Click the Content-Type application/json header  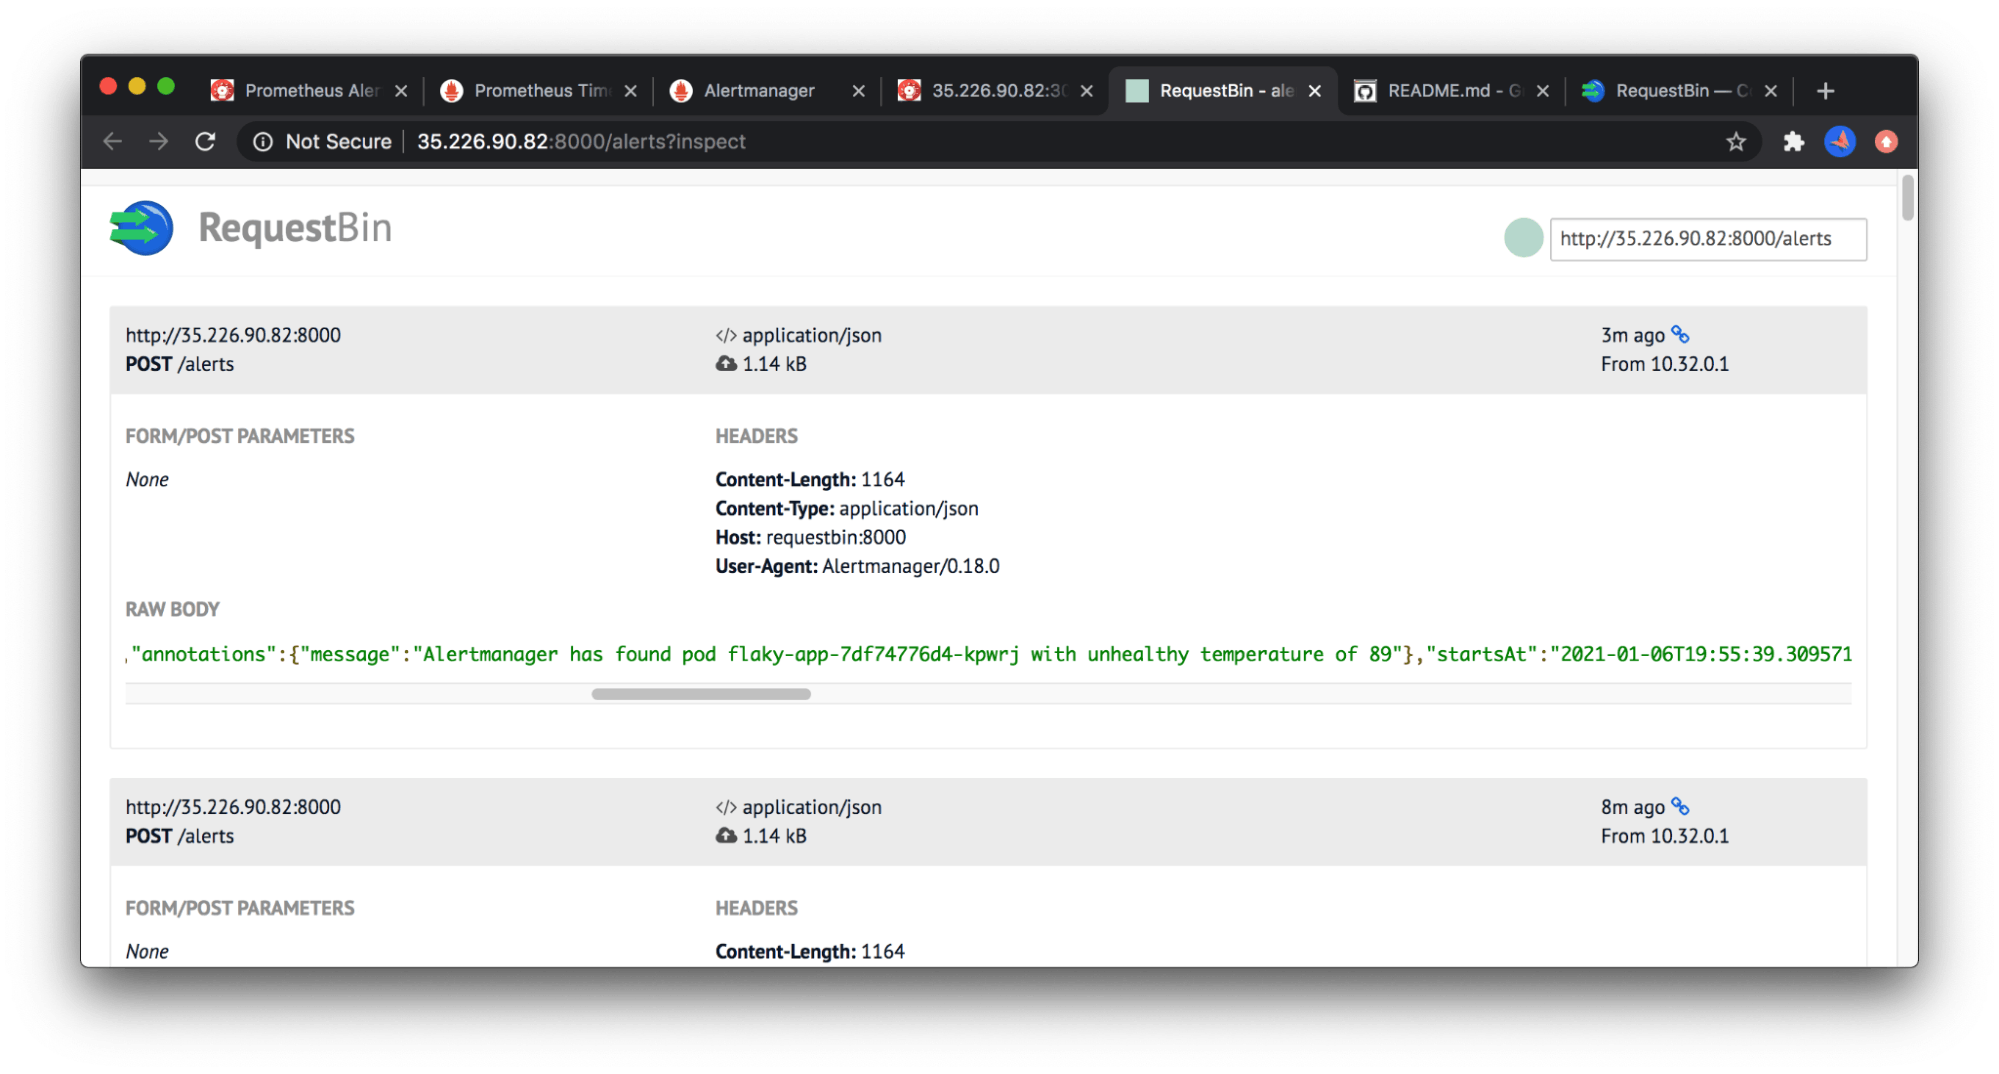[x=846, y=508]
